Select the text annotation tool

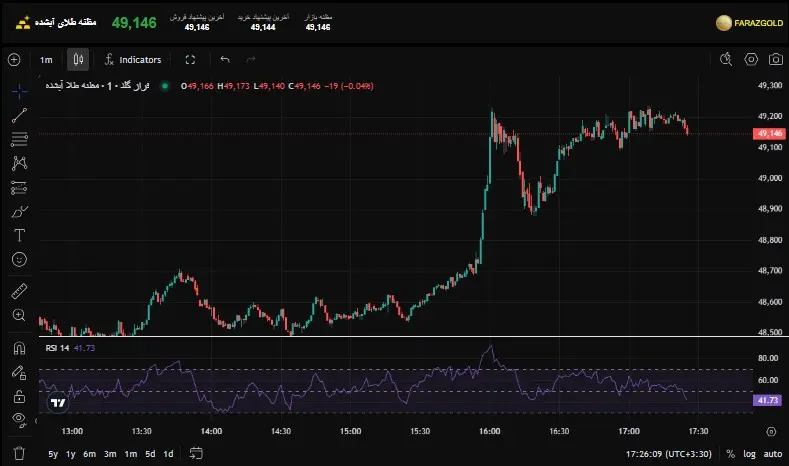tap(19, 236)
